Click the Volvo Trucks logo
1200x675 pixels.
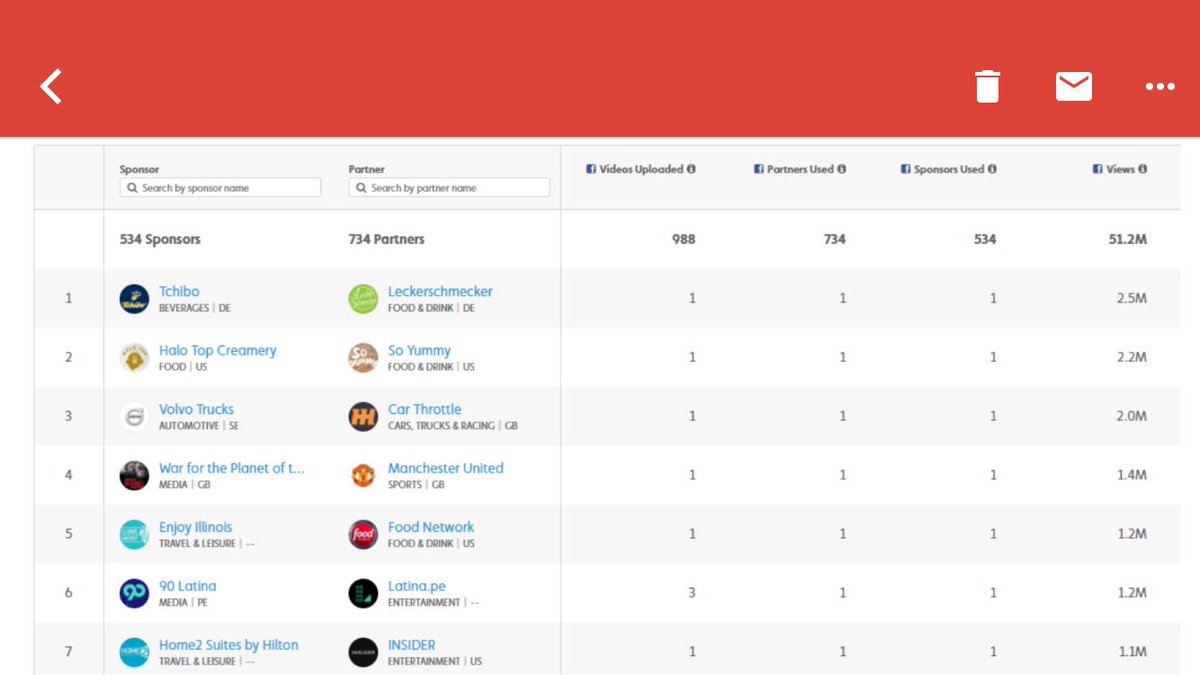click(x=134, y=416)
